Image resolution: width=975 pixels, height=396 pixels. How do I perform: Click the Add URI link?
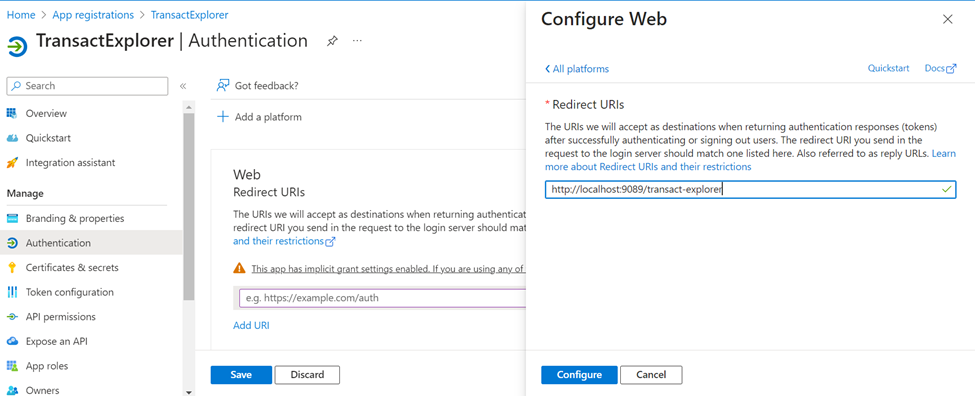(x=251, y=325)
